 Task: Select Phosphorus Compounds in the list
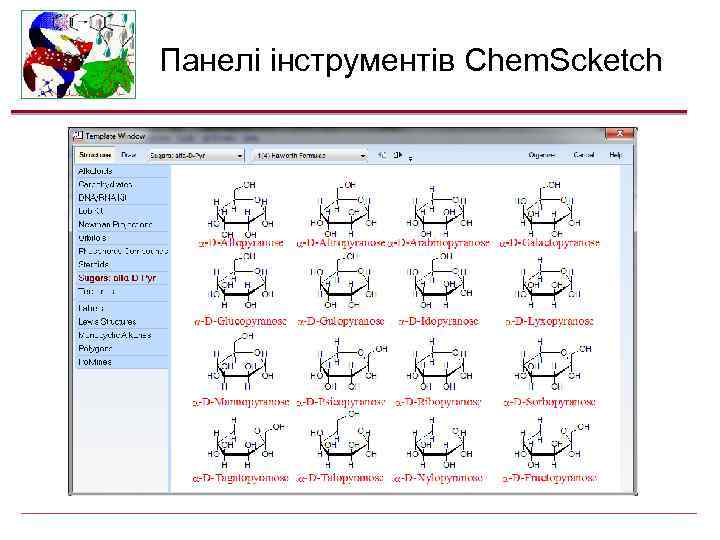tap(122, 251)
